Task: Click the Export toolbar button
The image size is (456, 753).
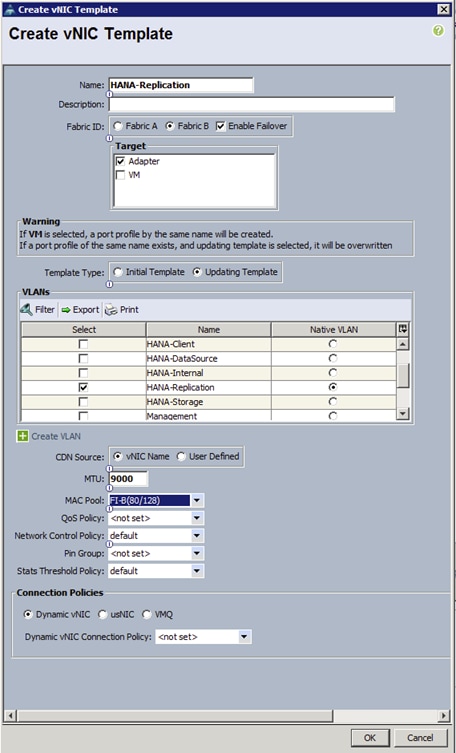Action: (80, 310)
